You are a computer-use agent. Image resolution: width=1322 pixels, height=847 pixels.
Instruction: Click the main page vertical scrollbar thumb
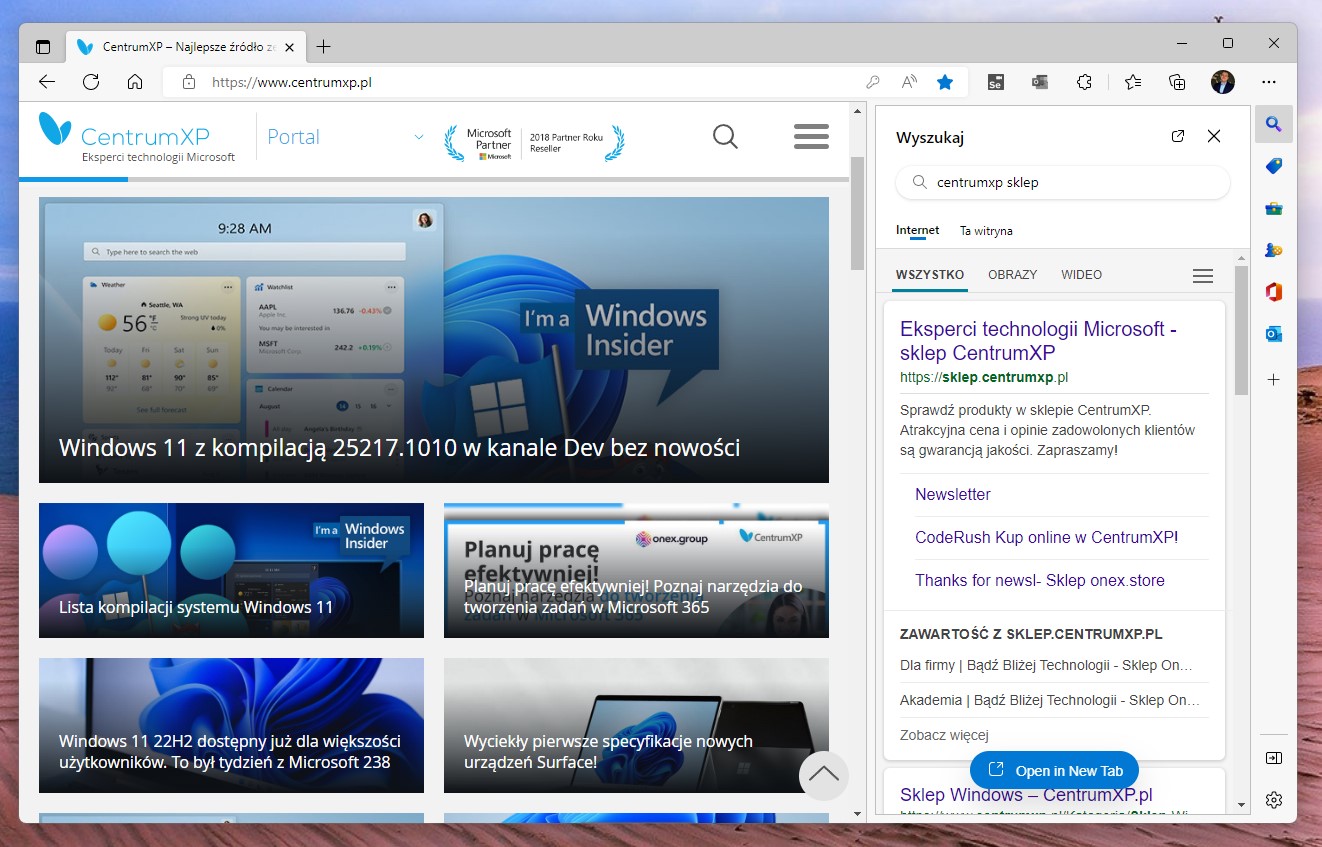point(857,213)
